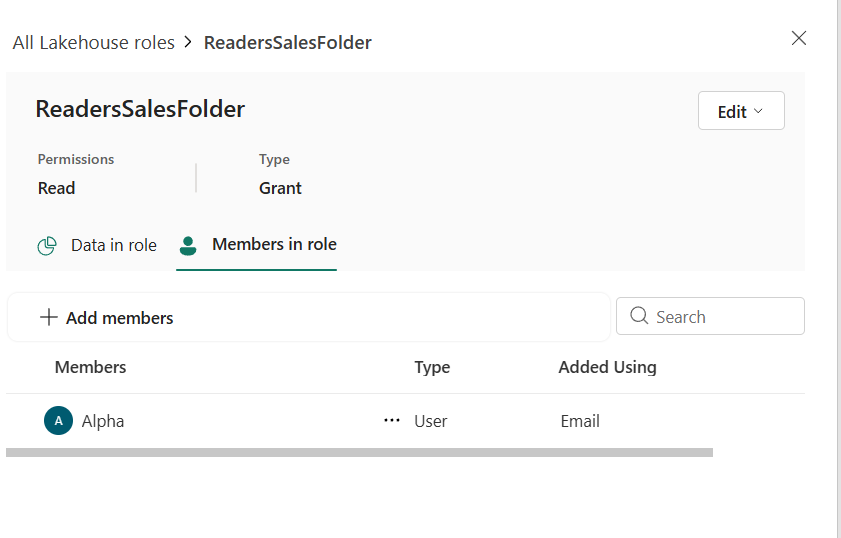
Task: Click the ReadersSalesFolder breadcrumb item
Action: point(287,42)
